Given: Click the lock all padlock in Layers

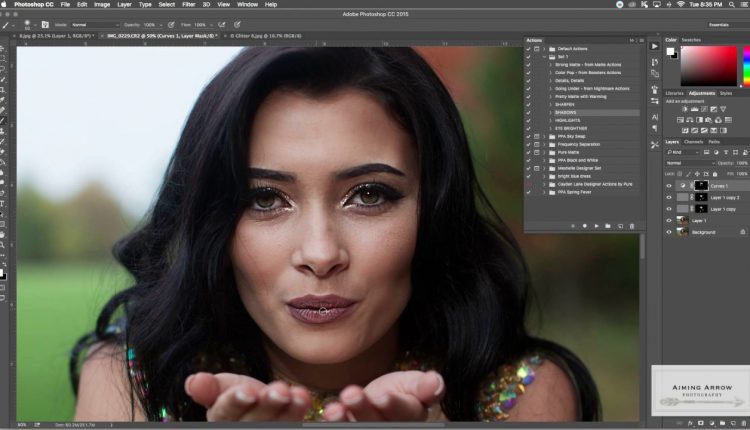Looking at the screenshot, I should (x=715, y=174).
